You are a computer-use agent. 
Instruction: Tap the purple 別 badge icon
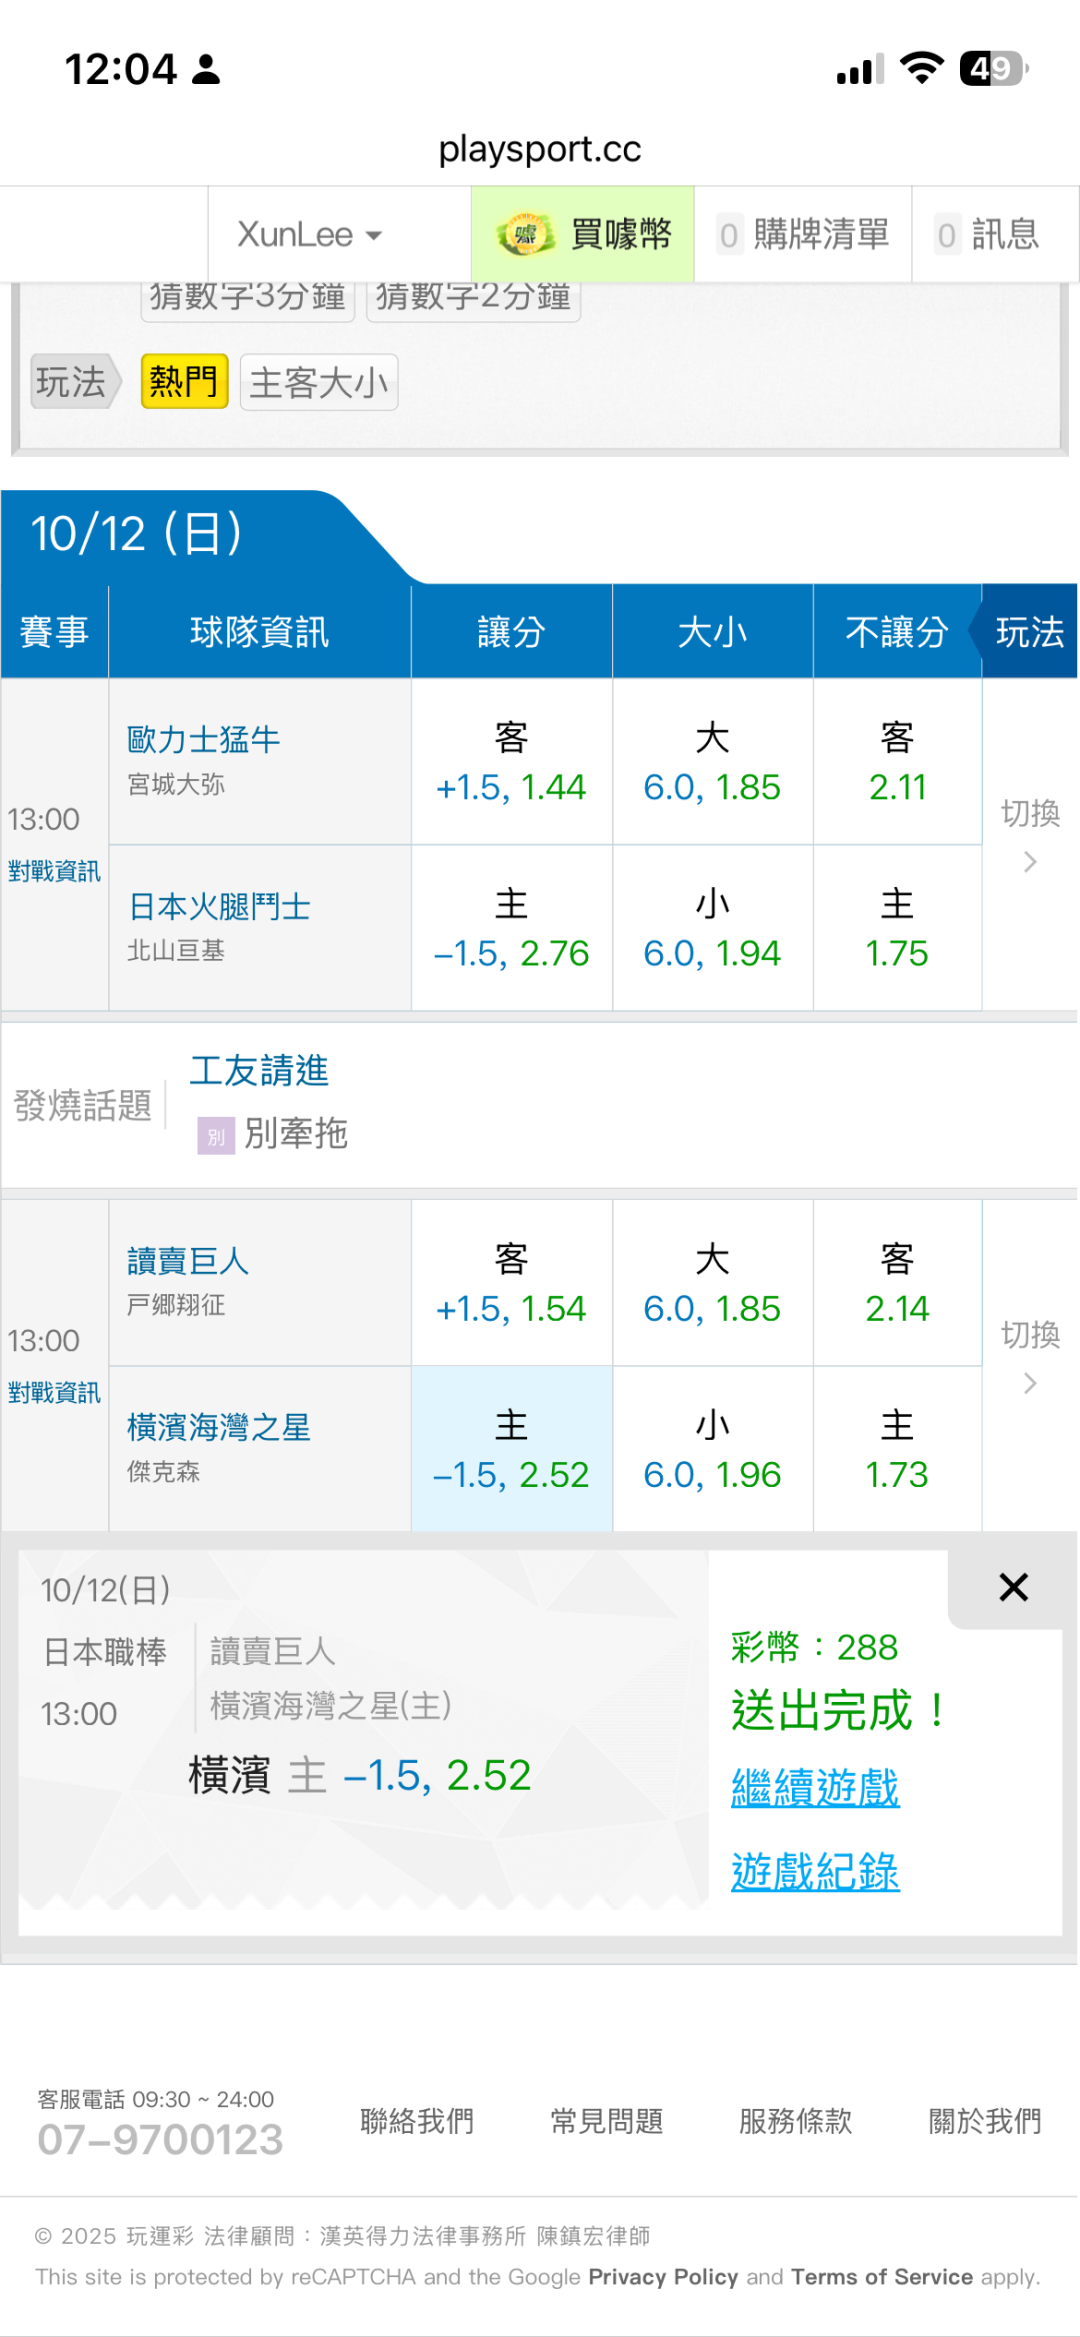coord(216,1136)
